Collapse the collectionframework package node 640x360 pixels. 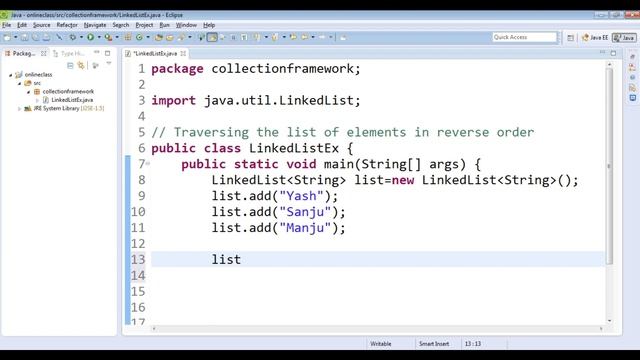29,92
